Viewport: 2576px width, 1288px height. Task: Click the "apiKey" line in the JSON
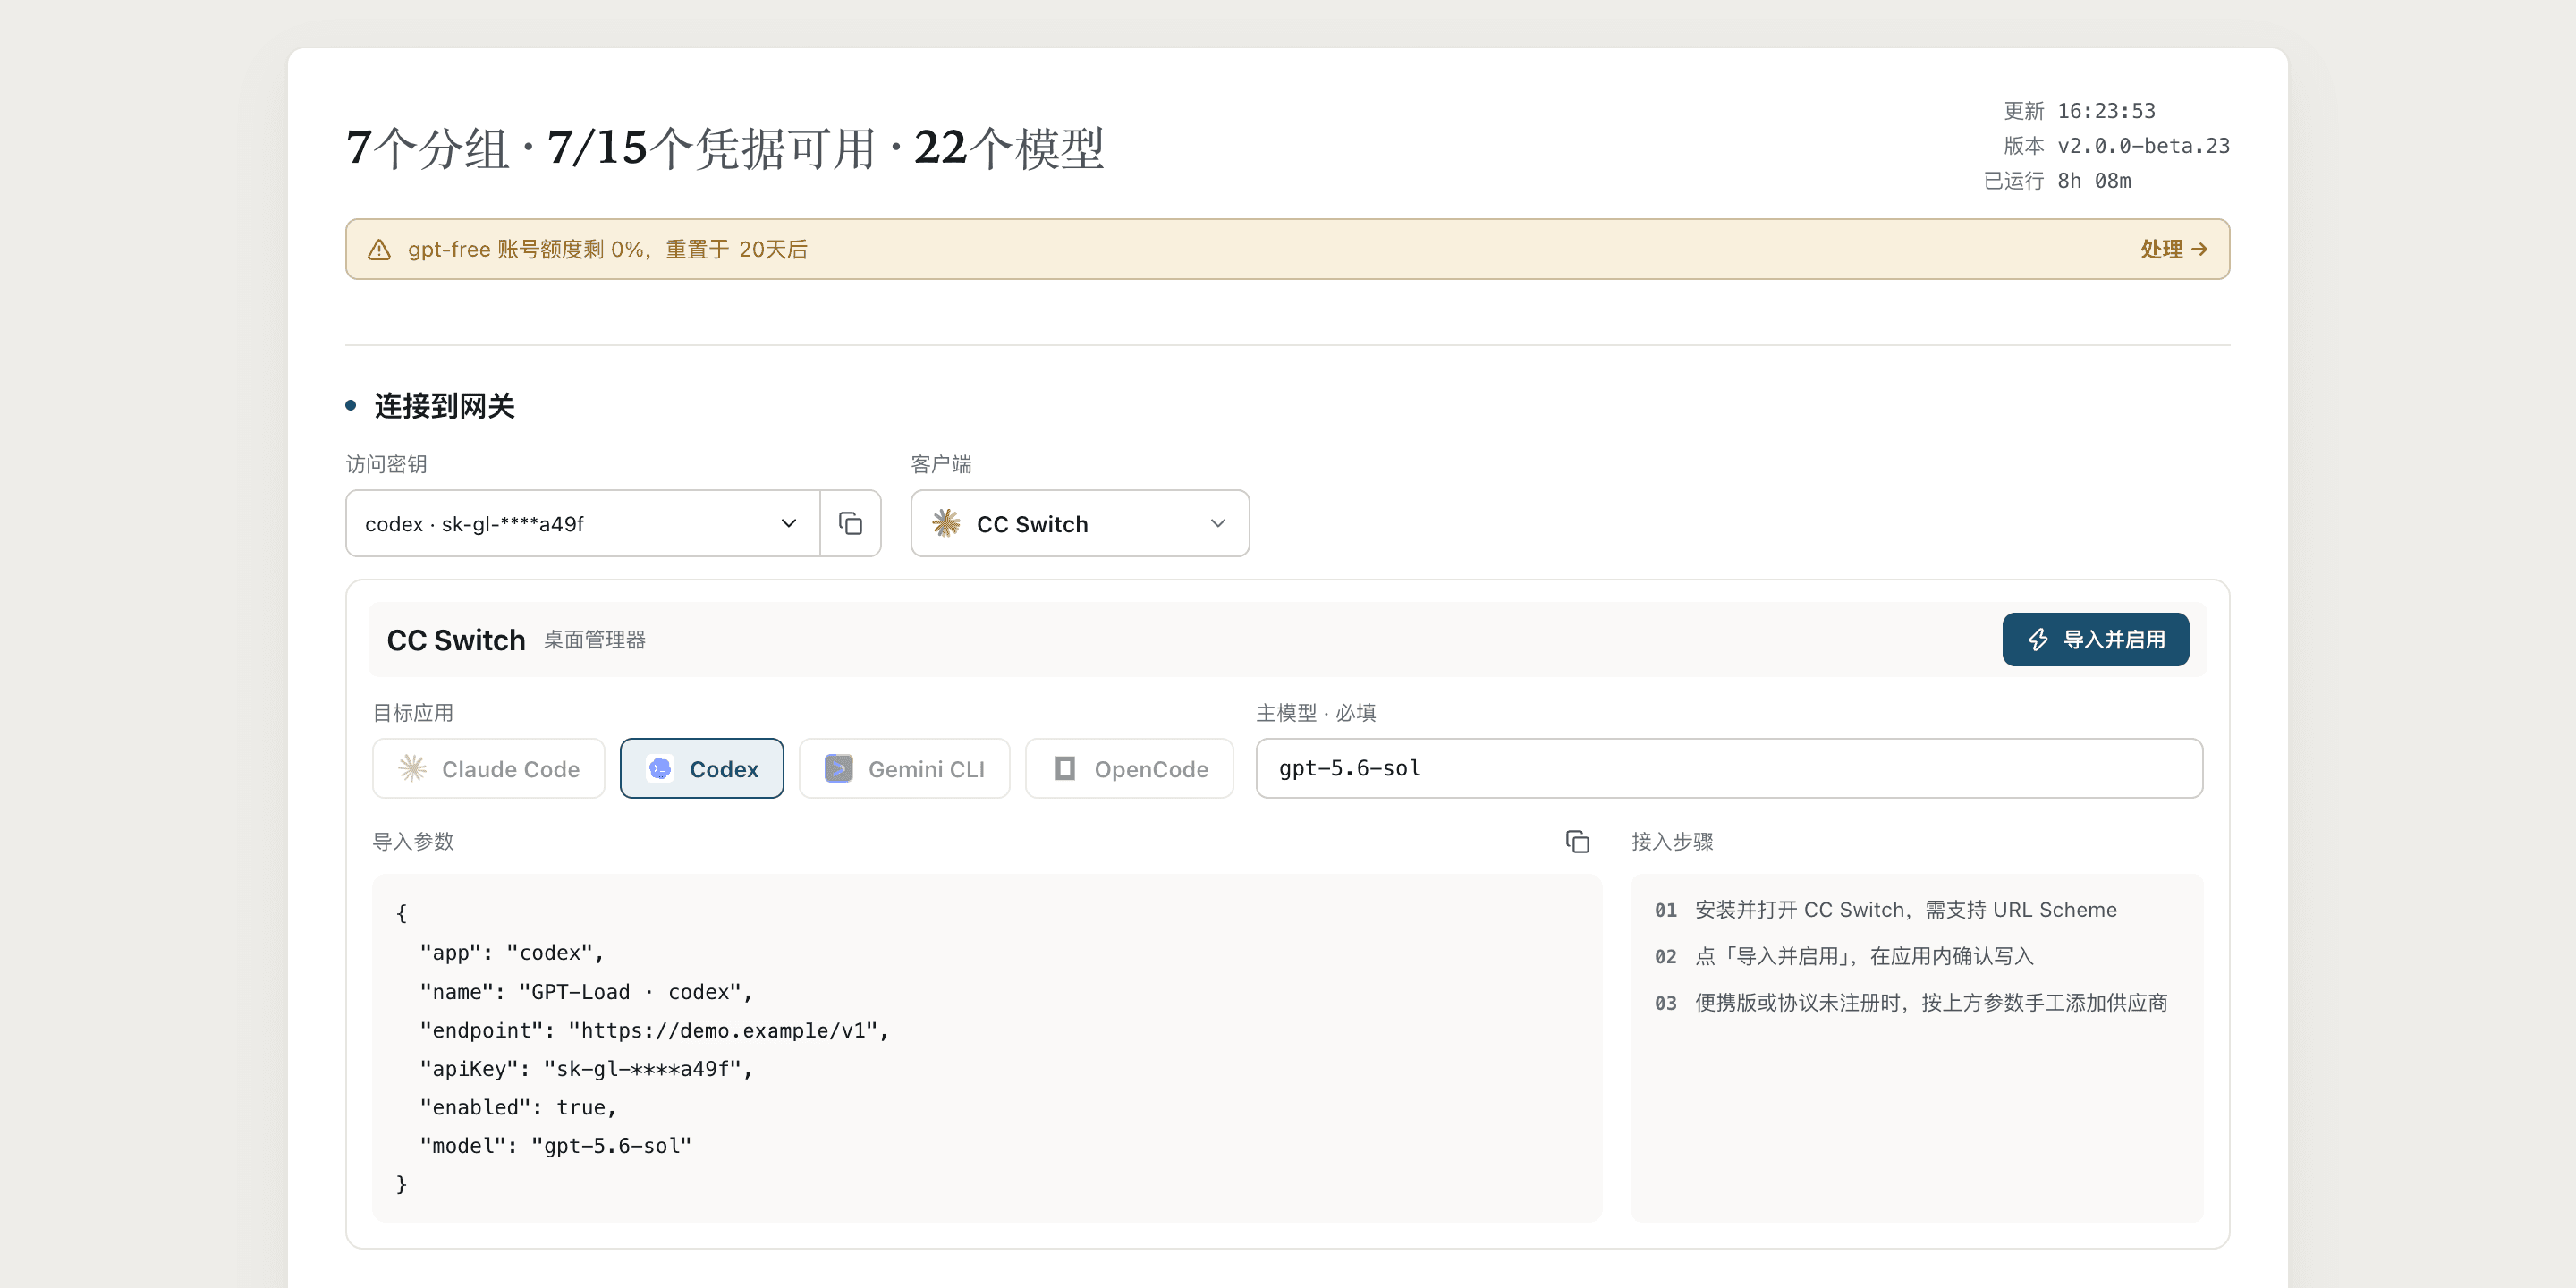[586, 1069]
